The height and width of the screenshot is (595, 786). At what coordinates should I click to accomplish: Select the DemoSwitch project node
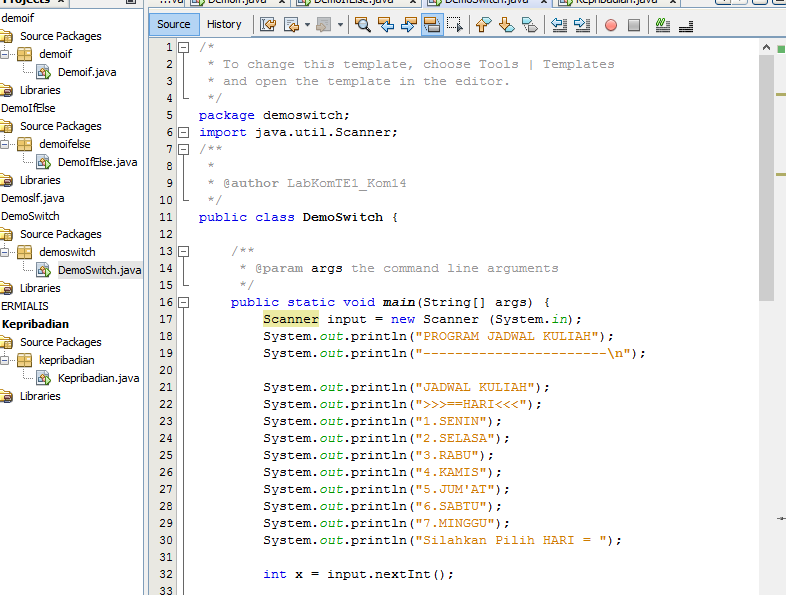(x=30, y=217)
